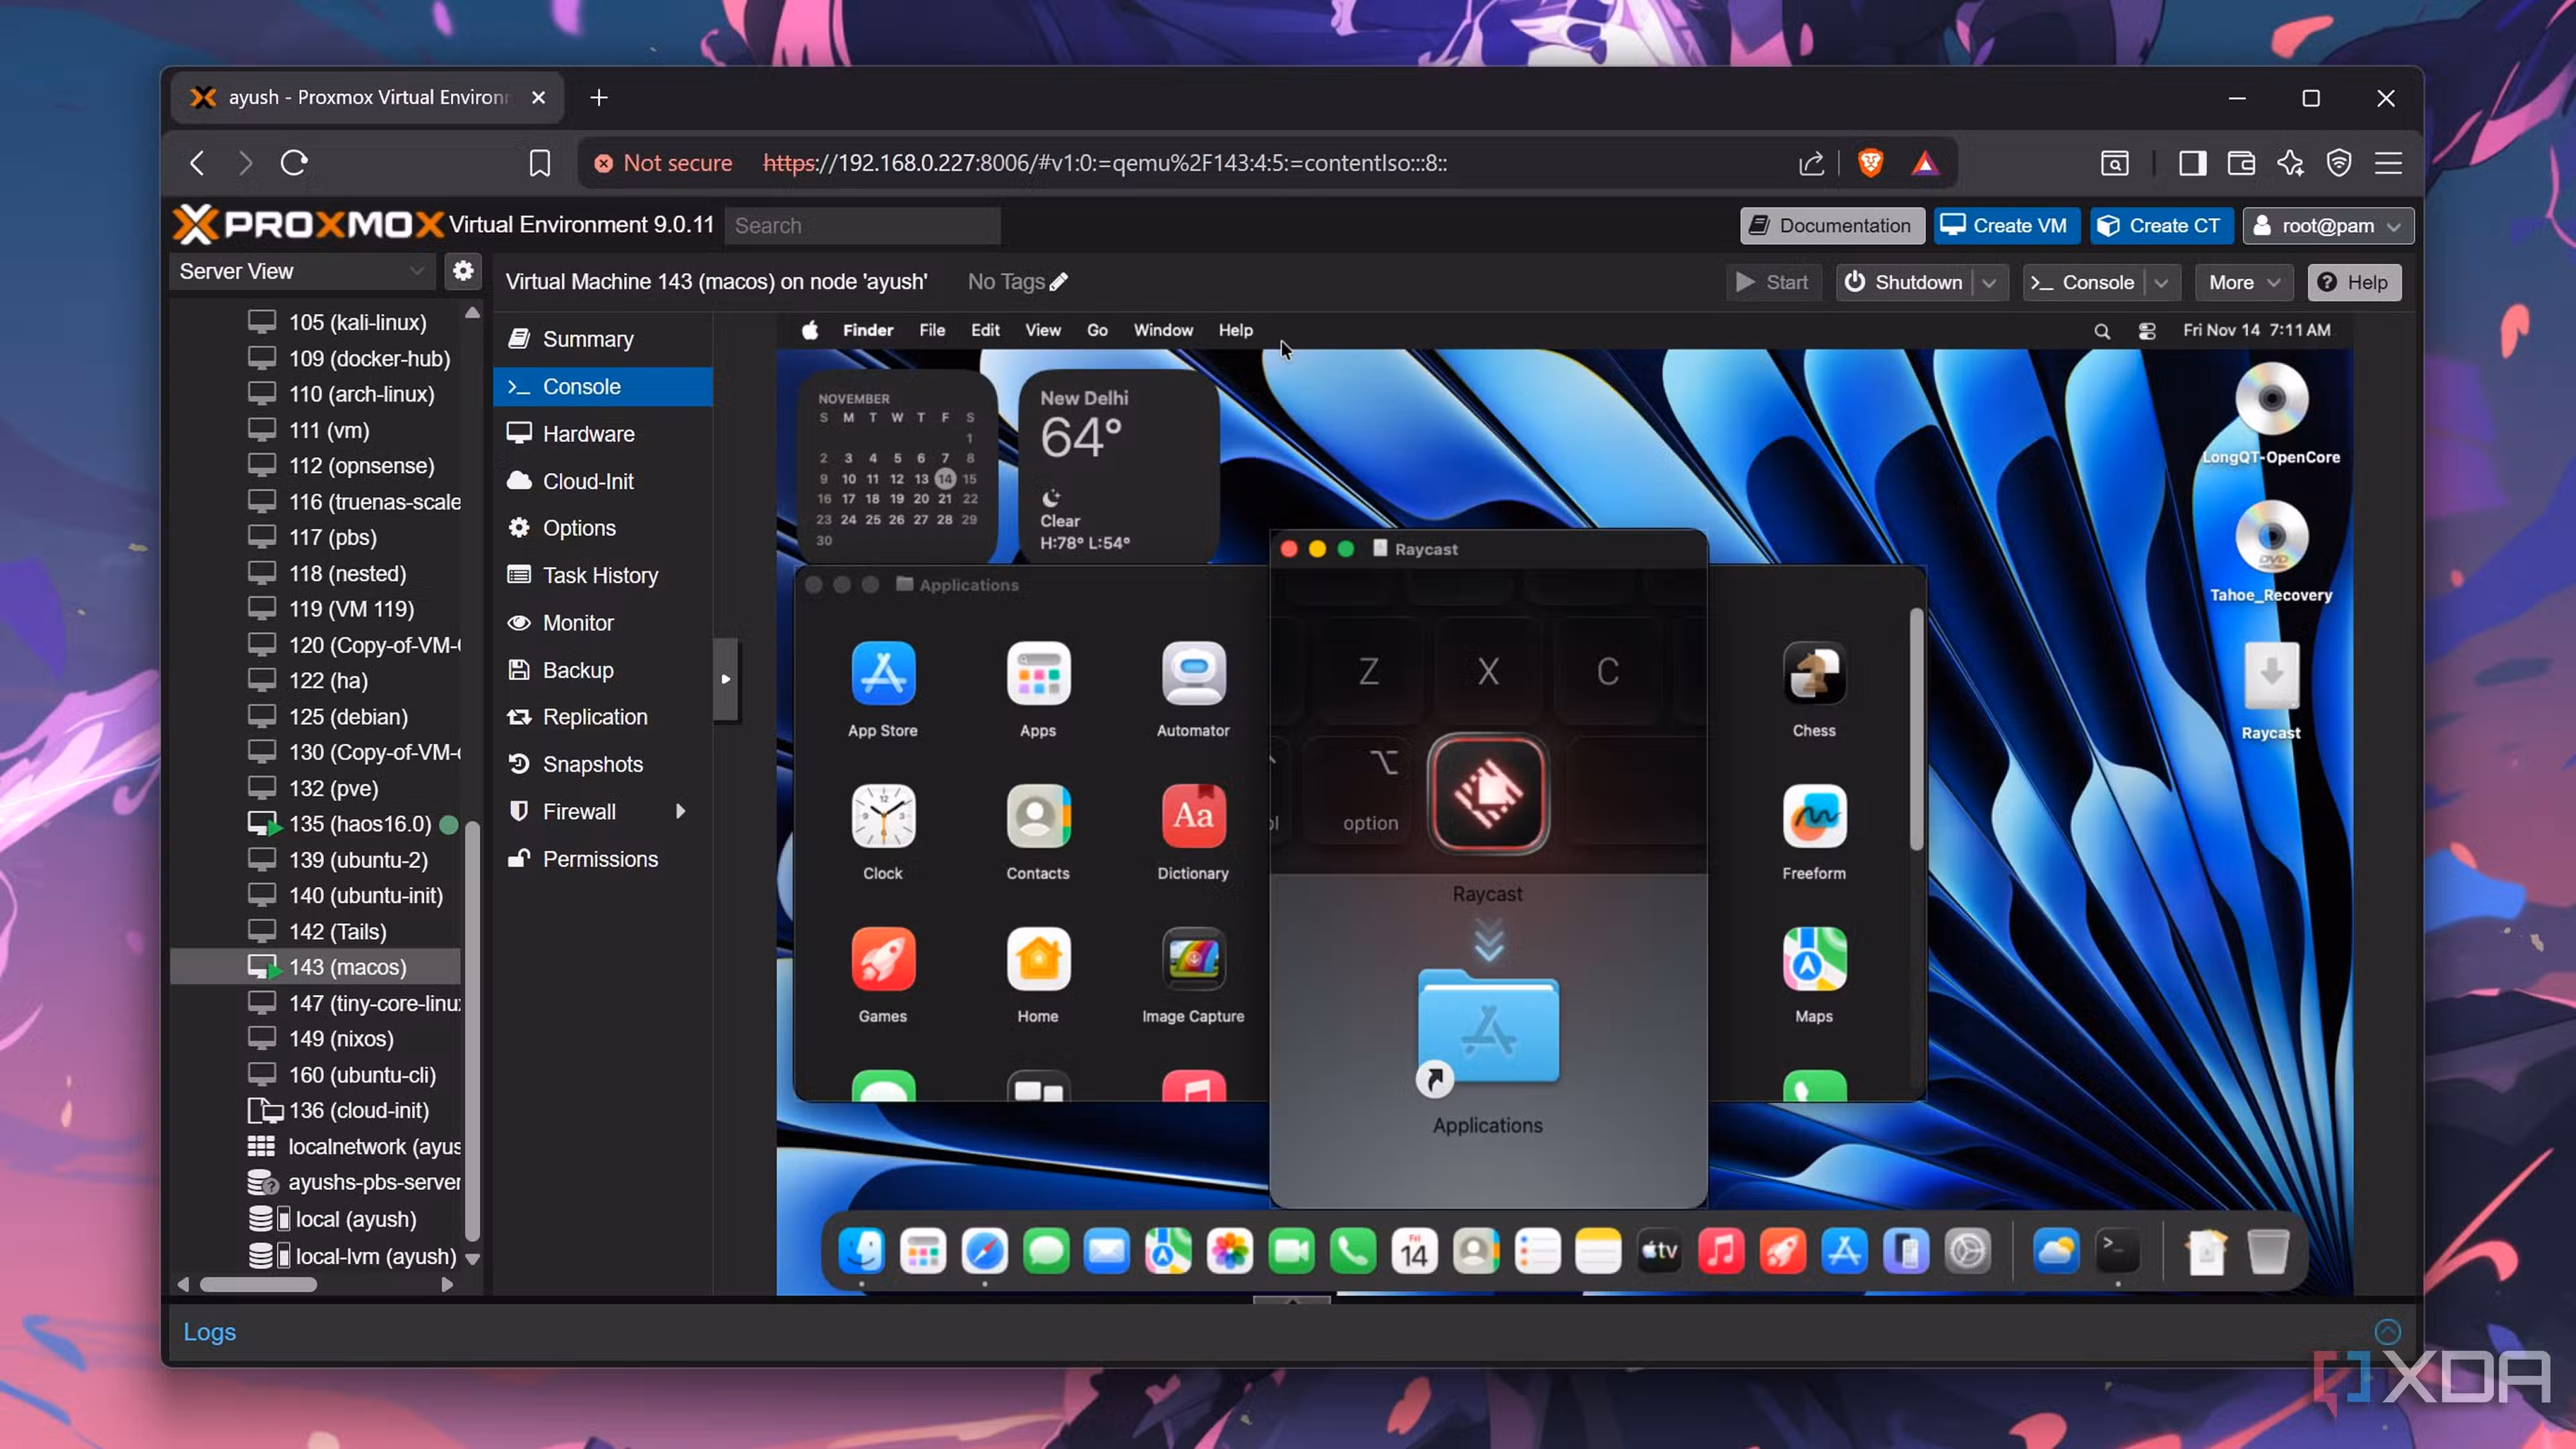The image size is (2576, 1449).
Task: Expand the Logs panel arrow
Action: tap(2387, 1331)
